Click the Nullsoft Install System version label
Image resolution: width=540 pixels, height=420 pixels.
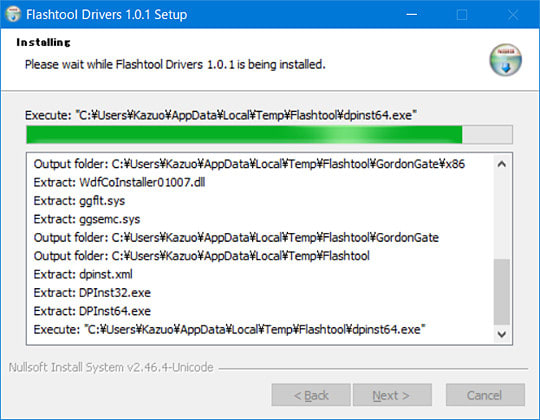(111, 367)
